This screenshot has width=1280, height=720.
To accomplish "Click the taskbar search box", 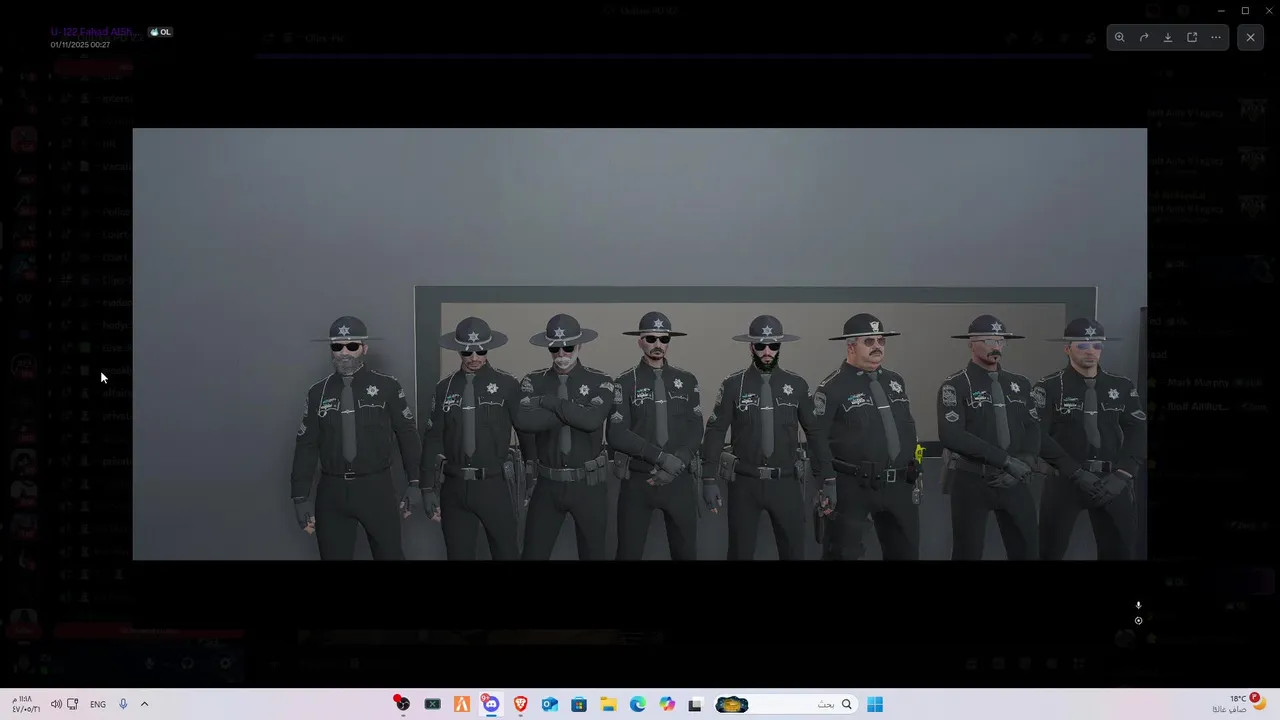I will point(785,704).
